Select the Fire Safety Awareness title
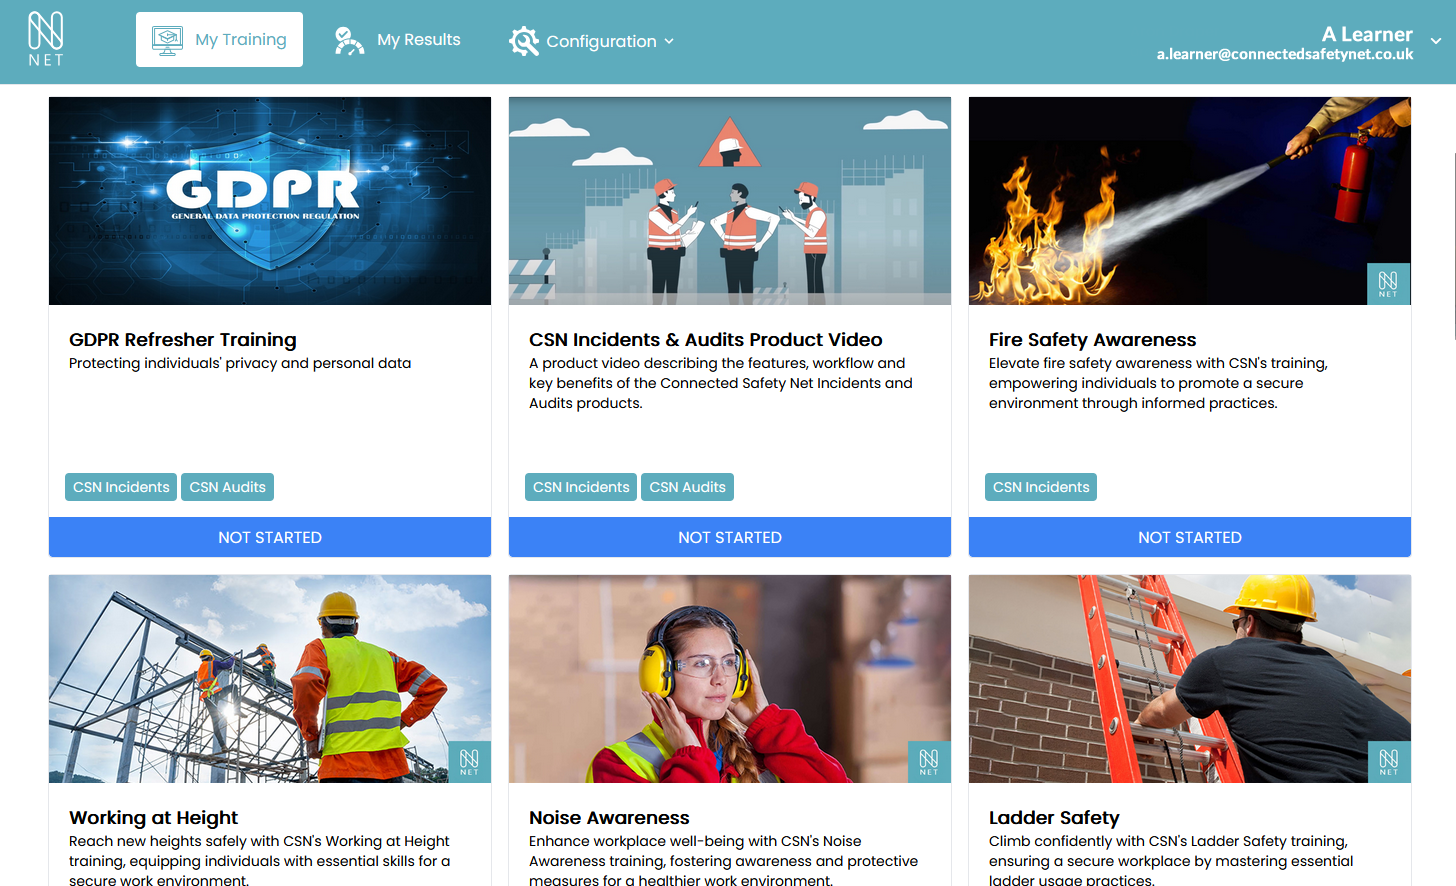Viewport: 1456px width, 886px height. [1092, 340]
